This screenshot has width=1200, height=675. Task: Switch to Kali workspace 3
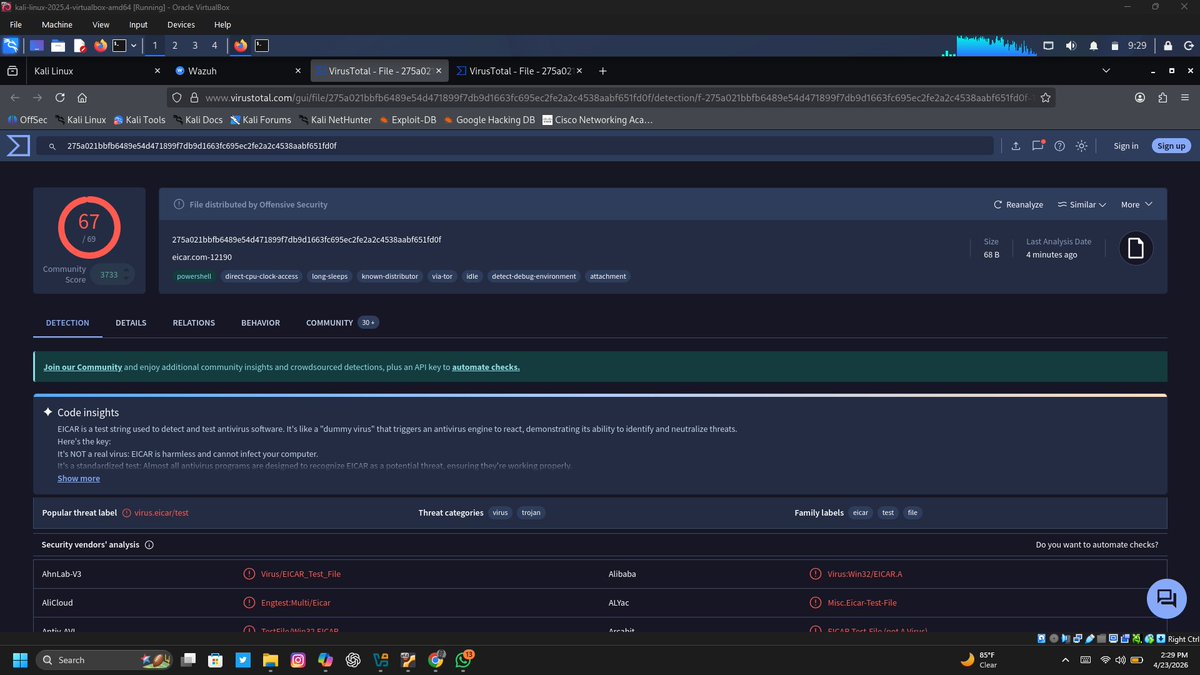pyautogui.click(x=194, y=45)
